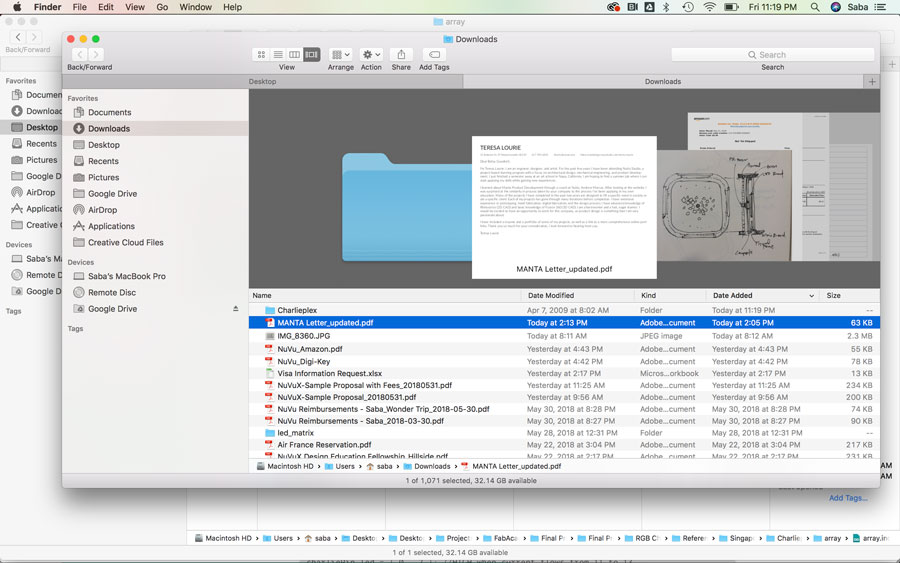
Task: Open the Go menu
Action: click(x=162, y=7)
